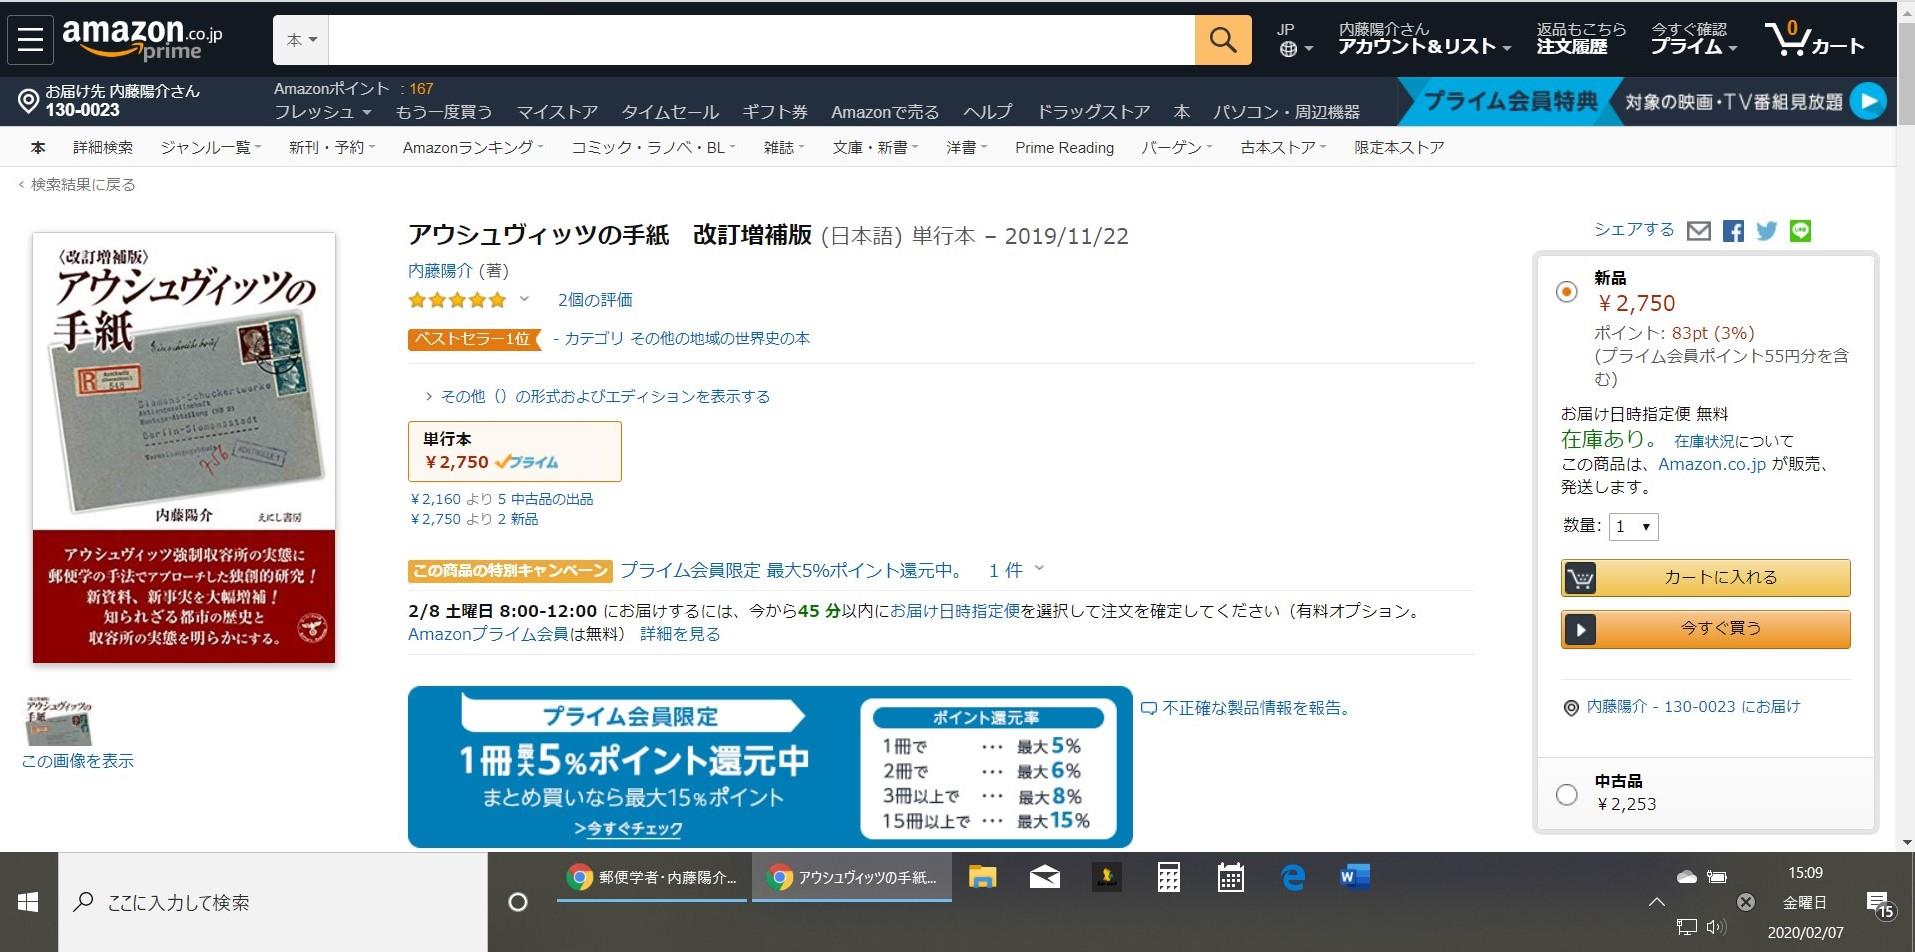Open the その他の地域の世界史の本 category link
The height and width of the screenshot is (952, 1915).
720,339
